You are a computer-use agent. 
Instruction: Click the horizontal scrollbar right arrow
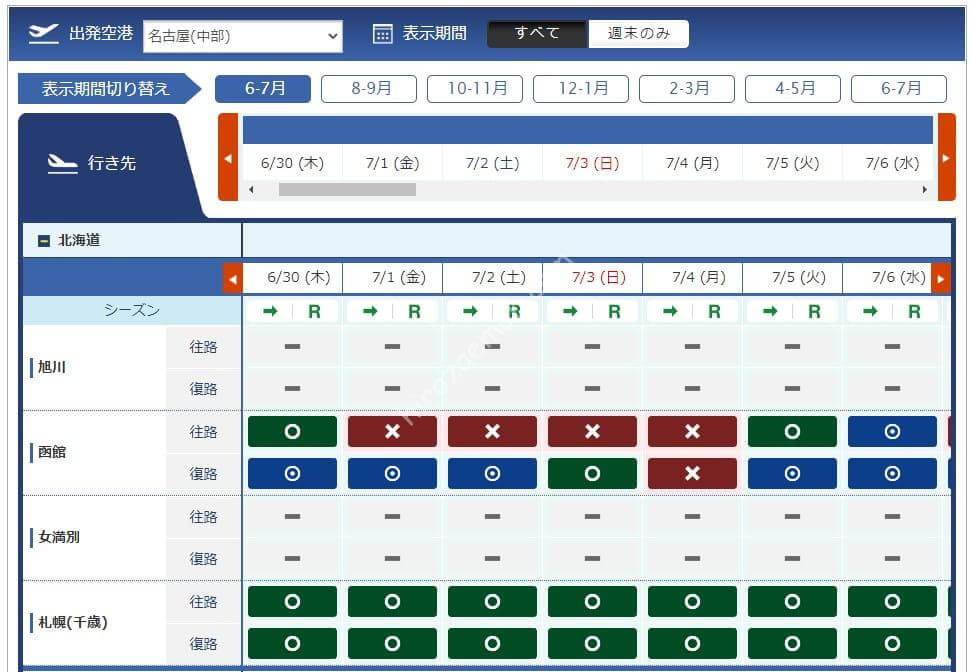925,190
